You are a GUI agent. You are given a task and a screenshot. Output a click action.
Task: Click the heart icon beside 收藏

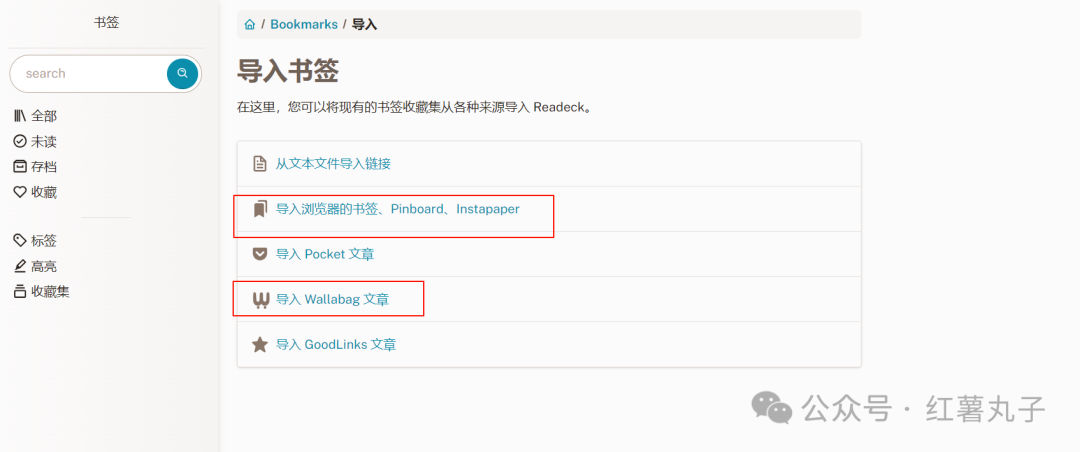(20, 192)
